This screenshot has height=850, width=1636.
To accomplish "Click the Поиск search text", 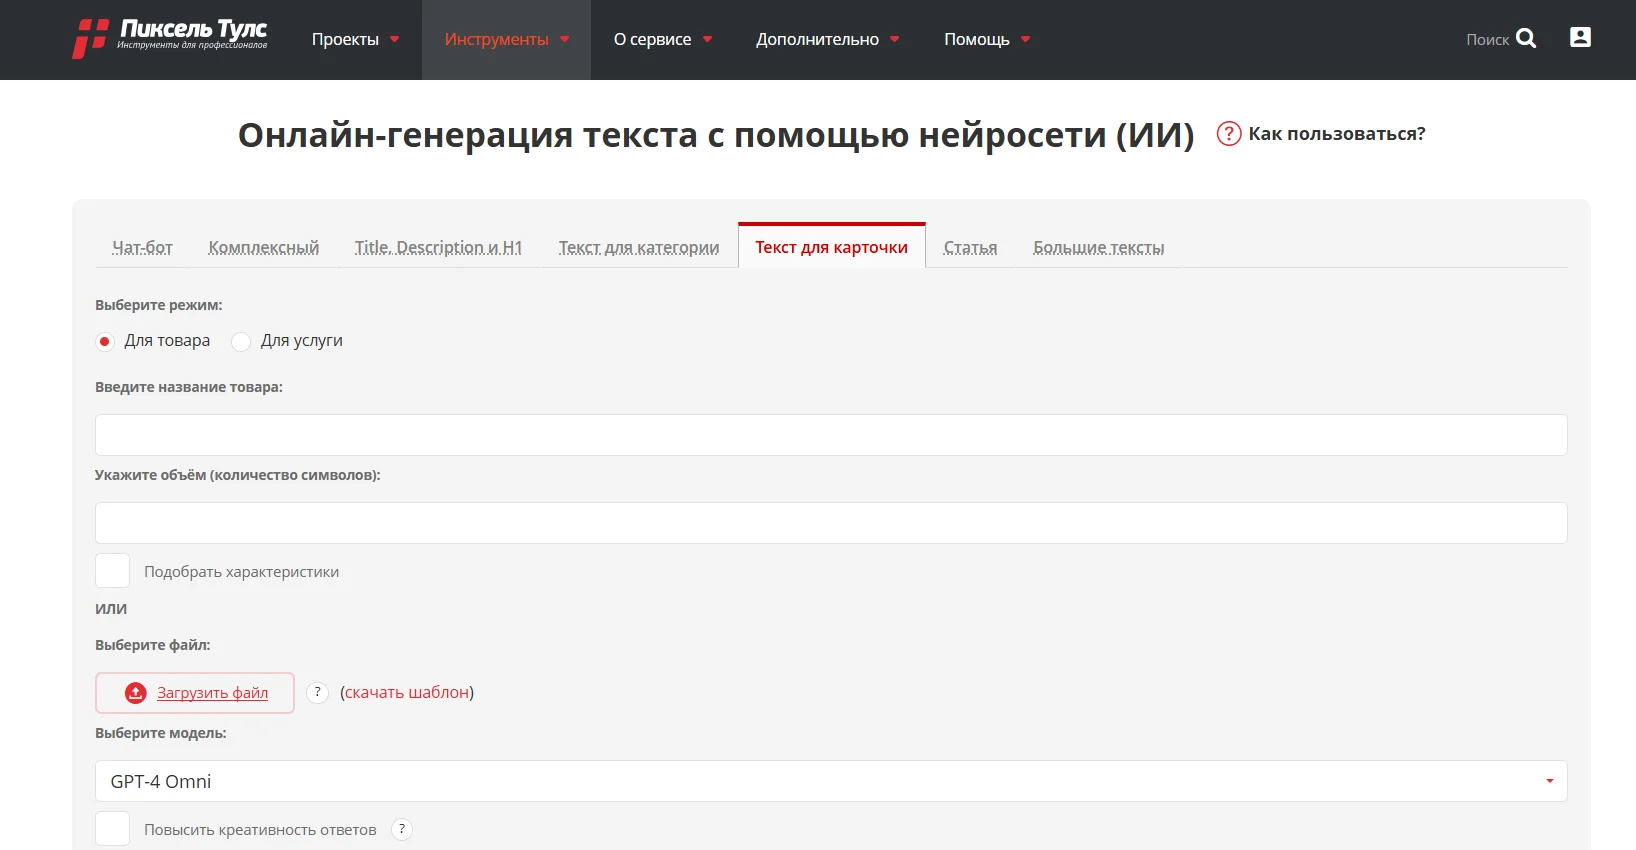I will 1487,39.
